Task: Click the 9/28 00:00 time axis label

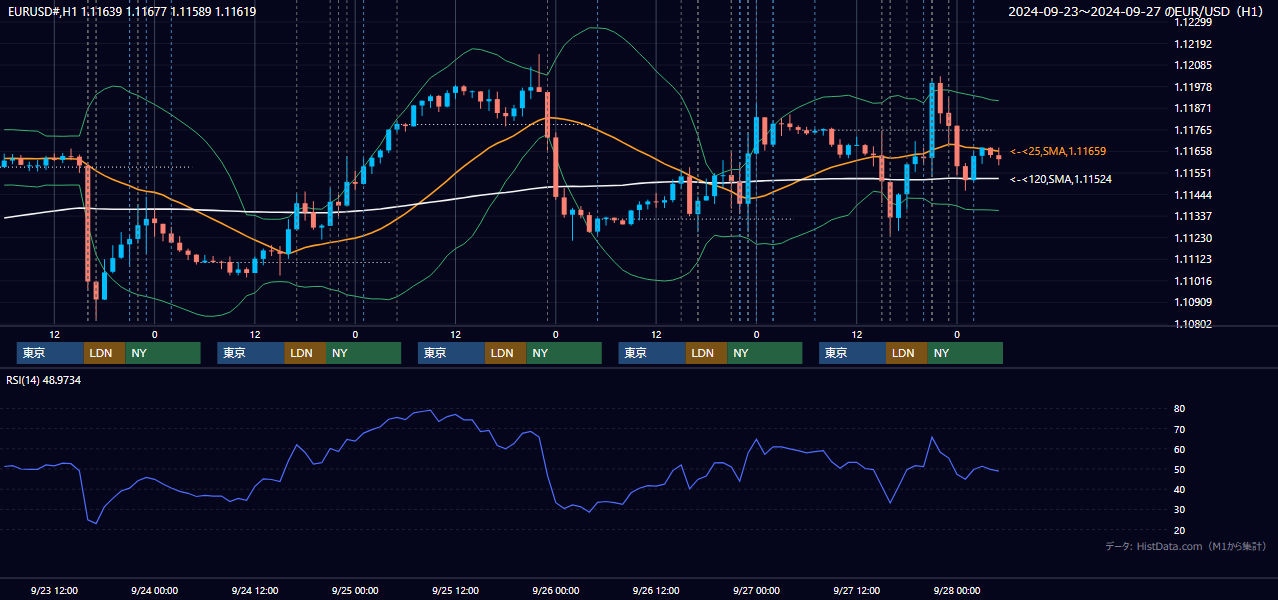Action: pos(957,590)
